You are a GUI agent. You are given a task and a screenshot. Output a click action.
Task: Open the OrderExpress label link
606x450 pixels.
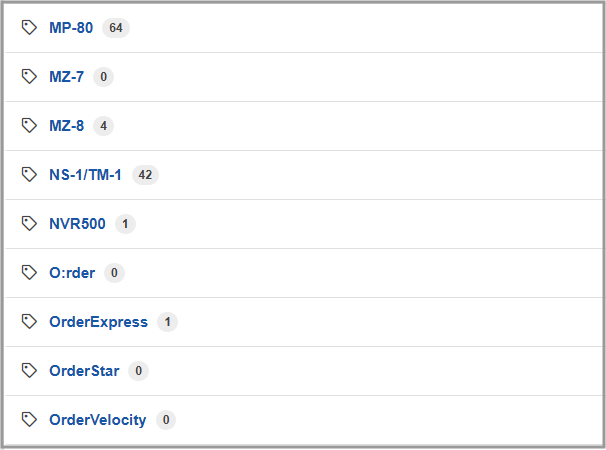(98, 322)
